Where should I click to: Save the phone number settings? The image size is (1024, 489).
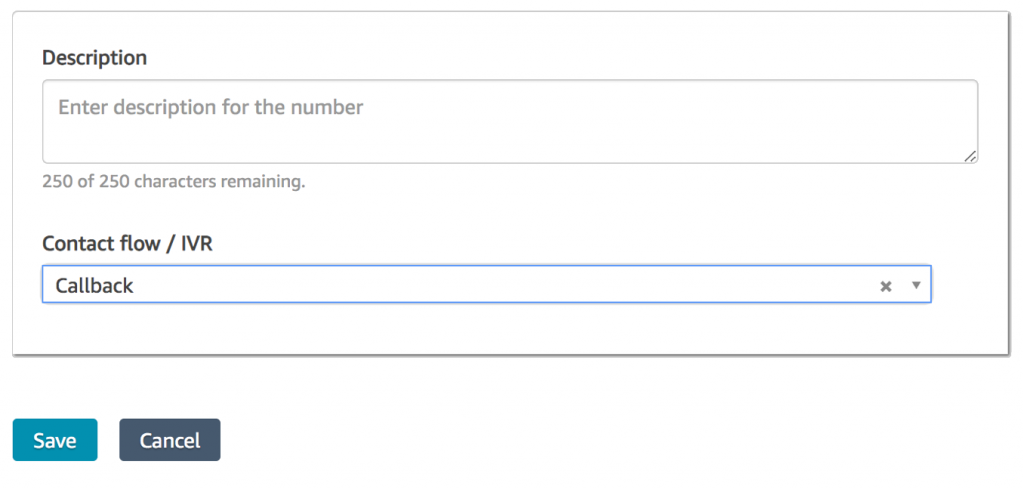[55, 440]
